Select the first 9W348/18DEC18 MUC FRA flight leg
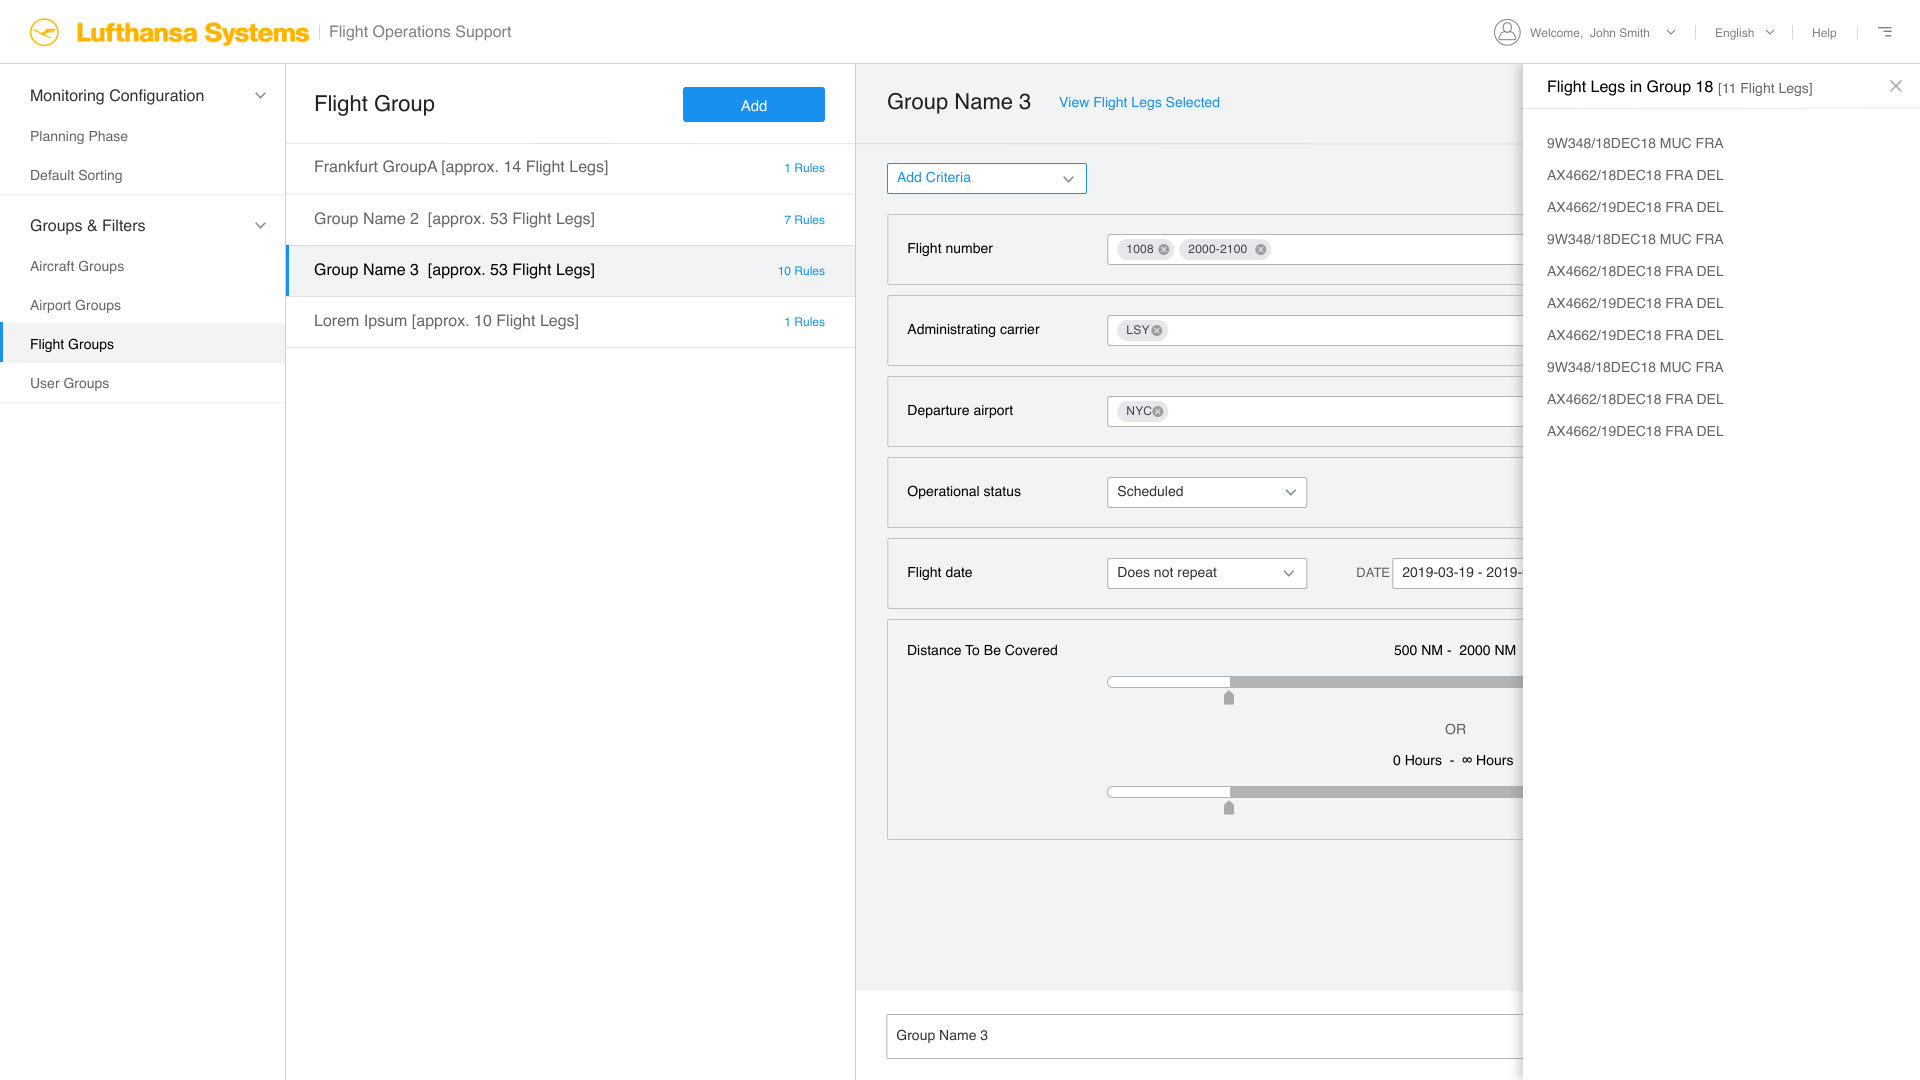Screen dimensions: 1920x1080 pos(1634,144)
